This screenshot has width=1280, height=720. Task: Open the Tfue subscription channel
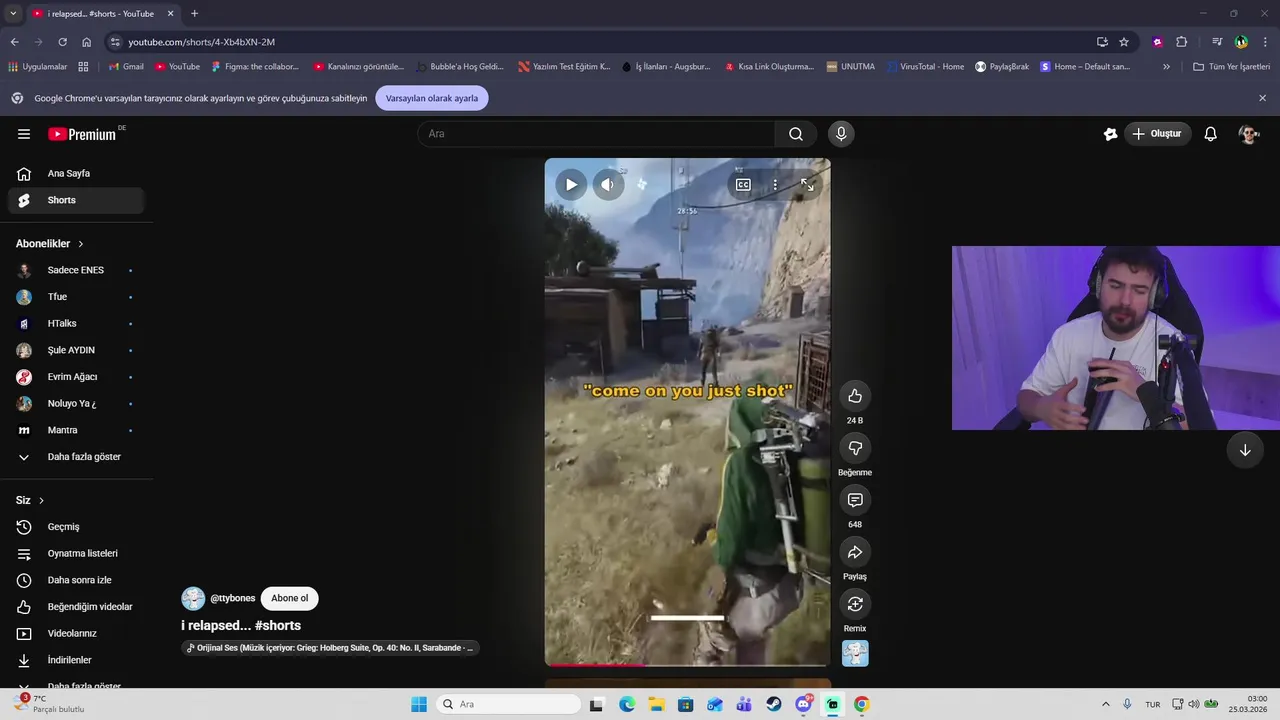pyautogui.click(x=76, y=297)
